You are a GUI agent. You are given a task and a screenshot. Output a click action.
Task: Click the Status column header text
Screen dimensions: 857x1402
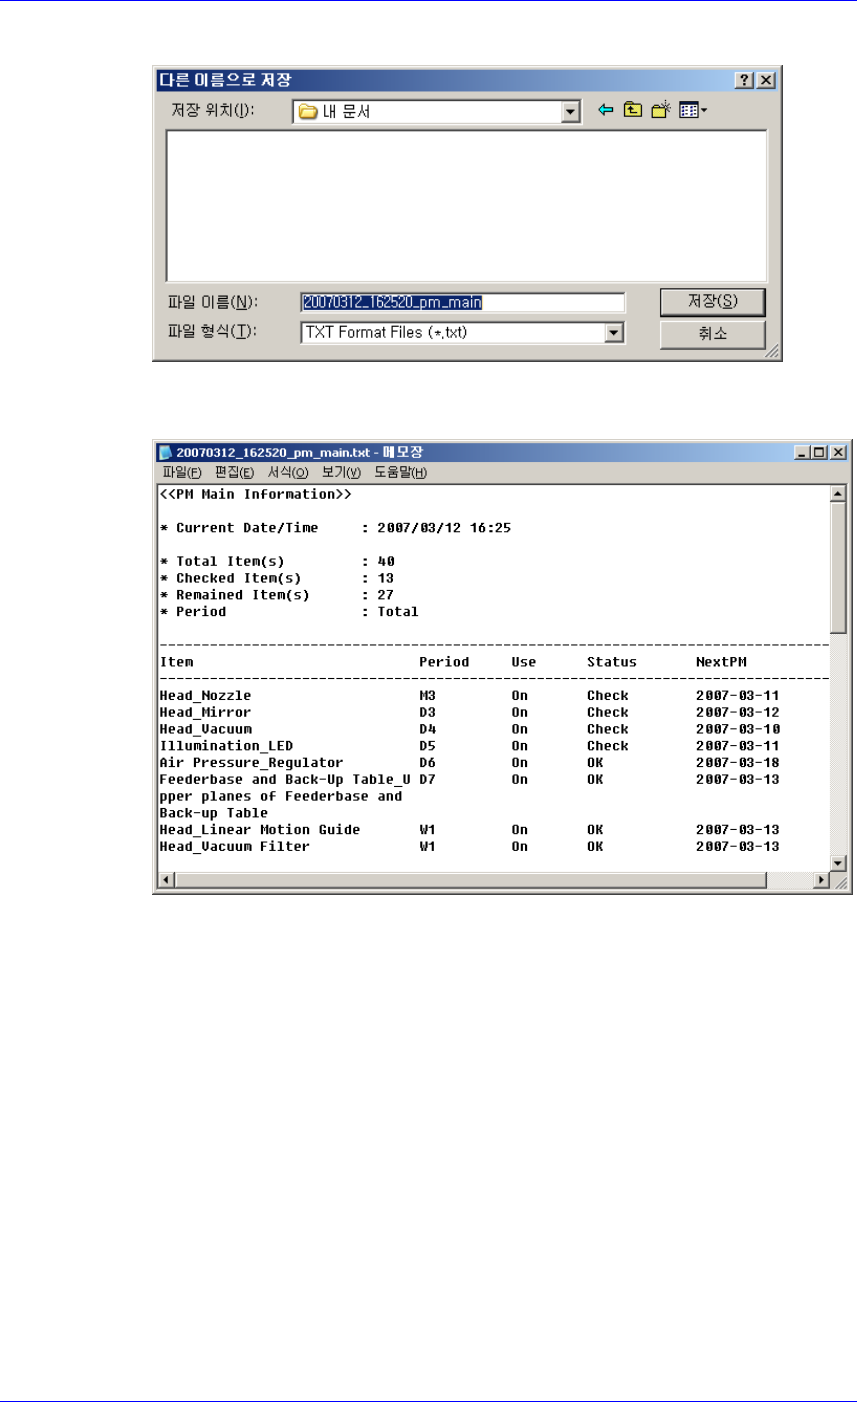(611, 662)
